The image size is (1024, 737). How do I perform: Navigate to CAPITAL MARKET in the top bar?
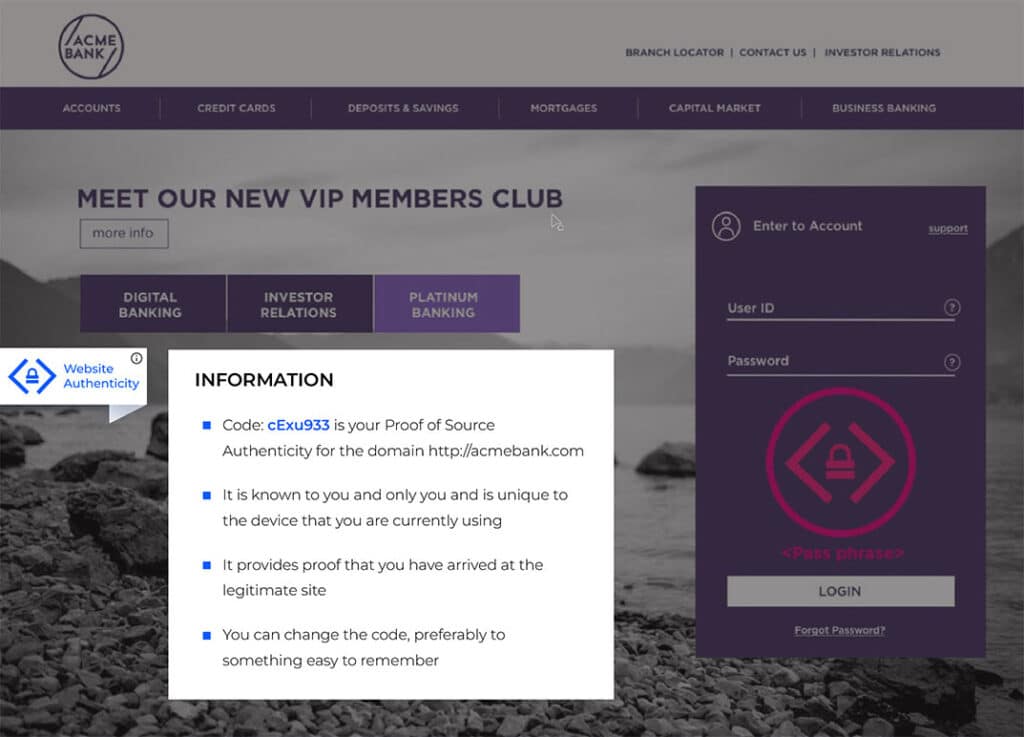coord(713,108)
